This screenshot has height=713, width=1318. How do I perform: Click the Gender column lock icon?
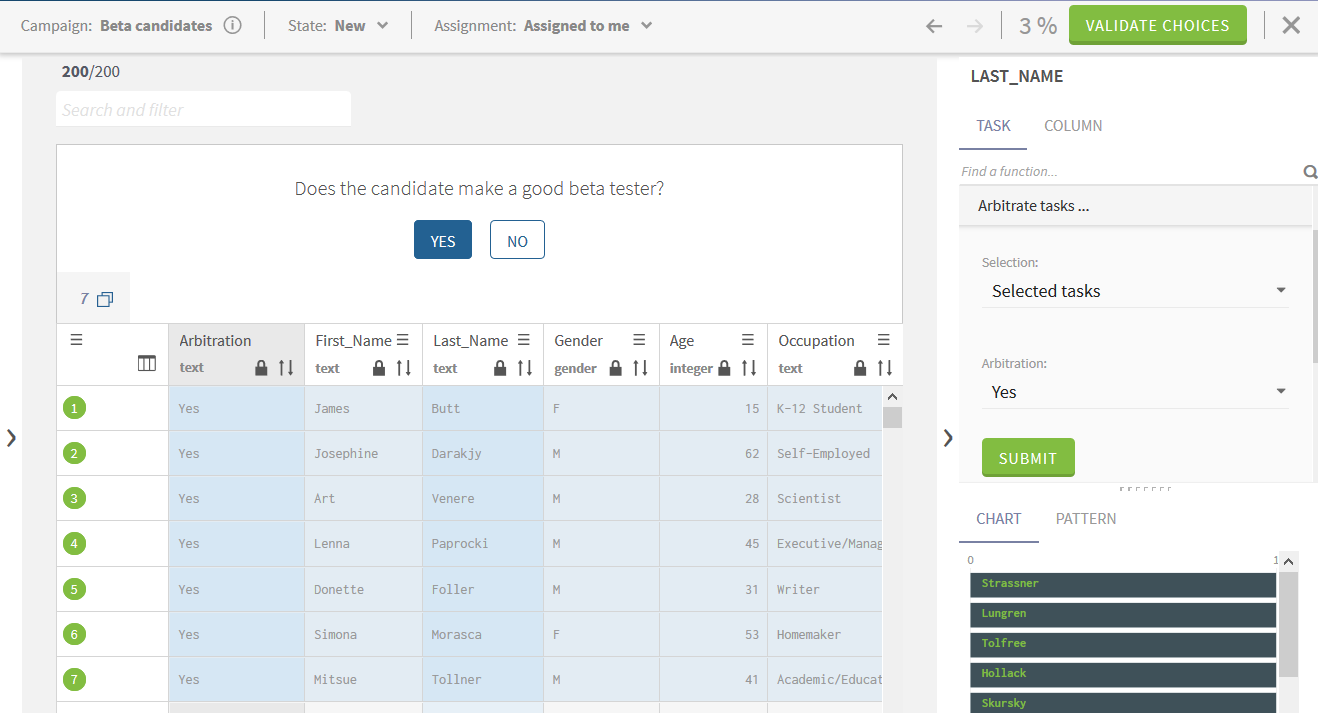pos(616,368)
